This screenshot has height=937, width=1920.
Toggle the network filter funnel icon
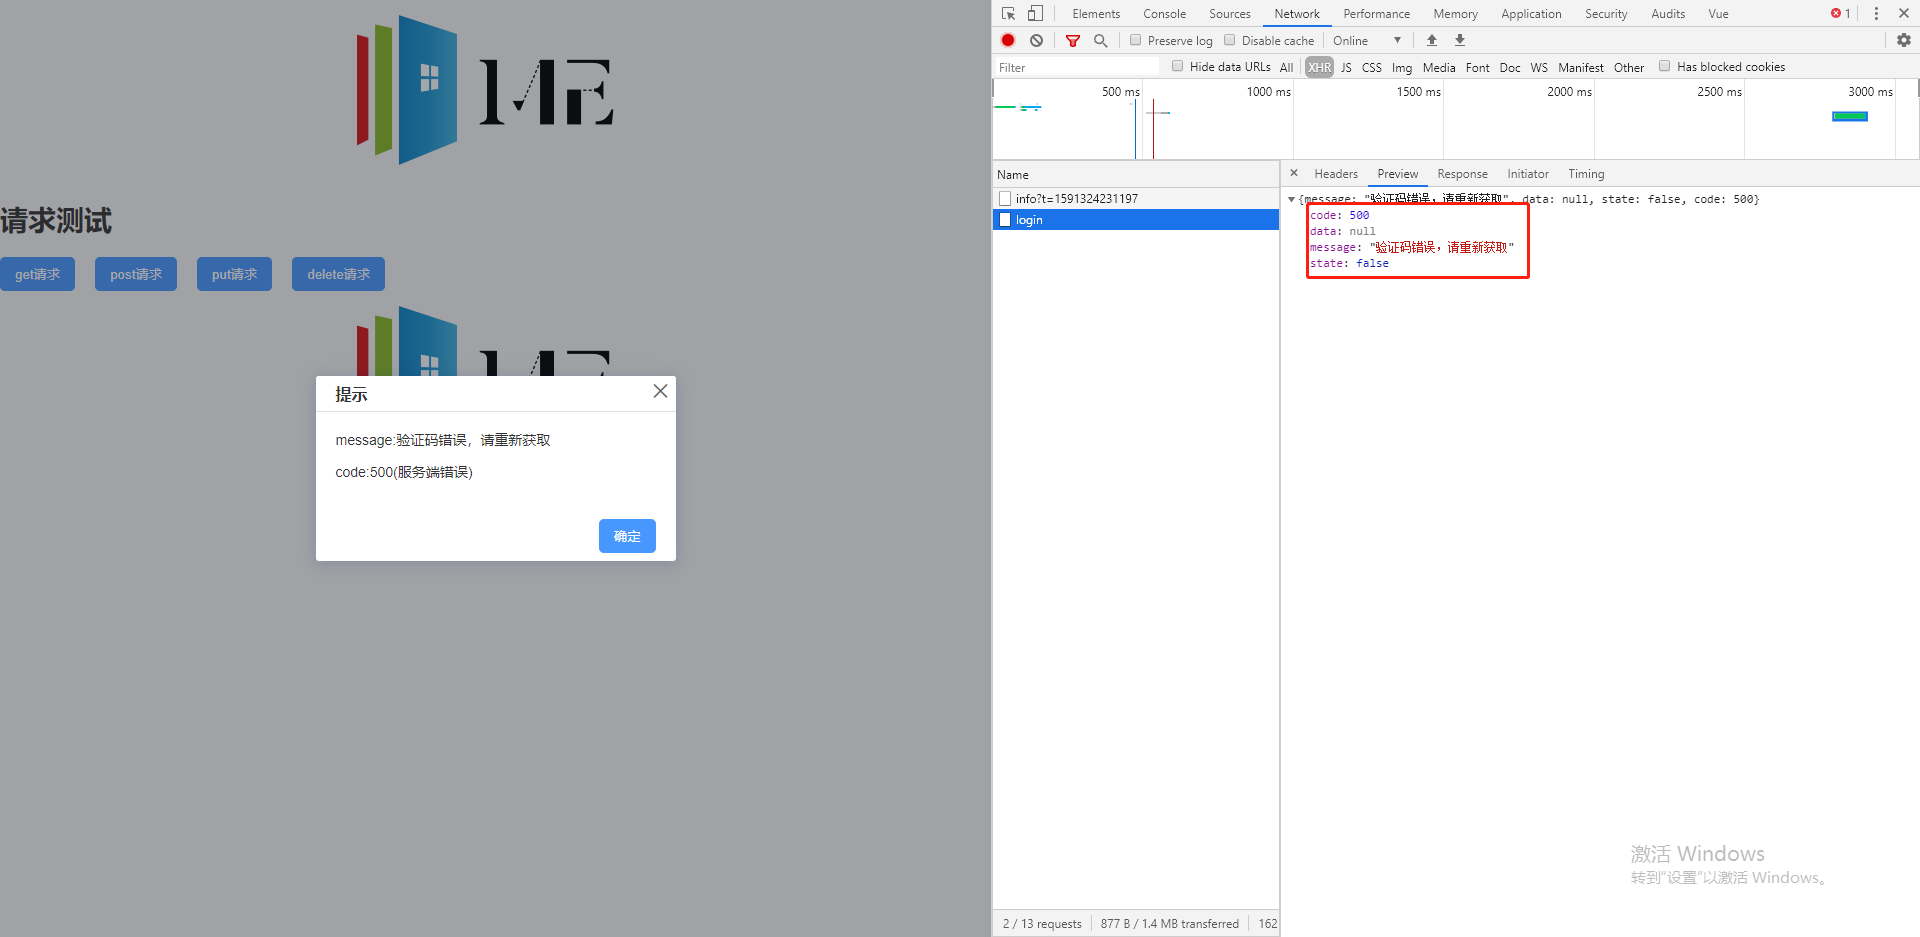point(1073,41)
